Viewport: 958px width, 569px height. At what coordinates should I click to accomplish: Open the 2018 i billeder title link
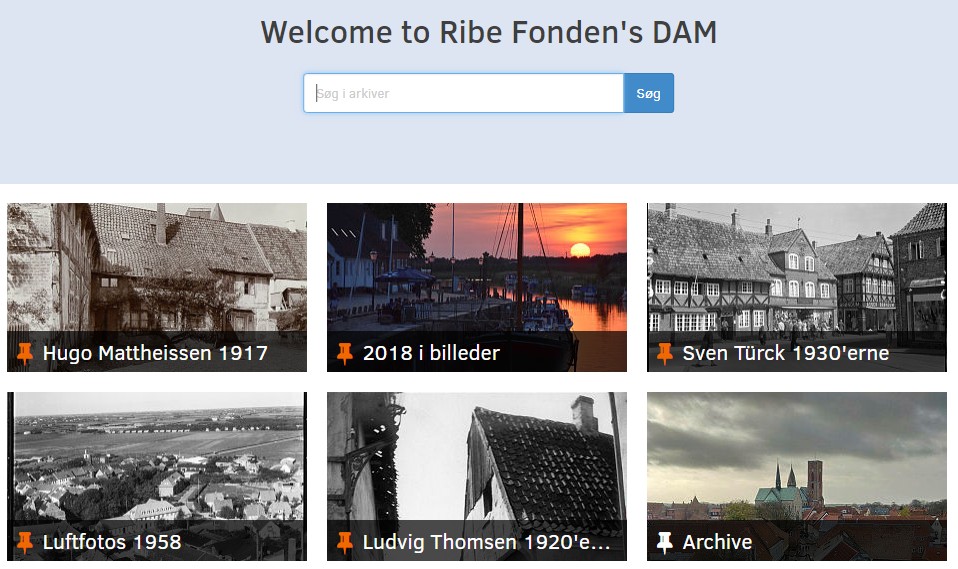pos(431,353)
